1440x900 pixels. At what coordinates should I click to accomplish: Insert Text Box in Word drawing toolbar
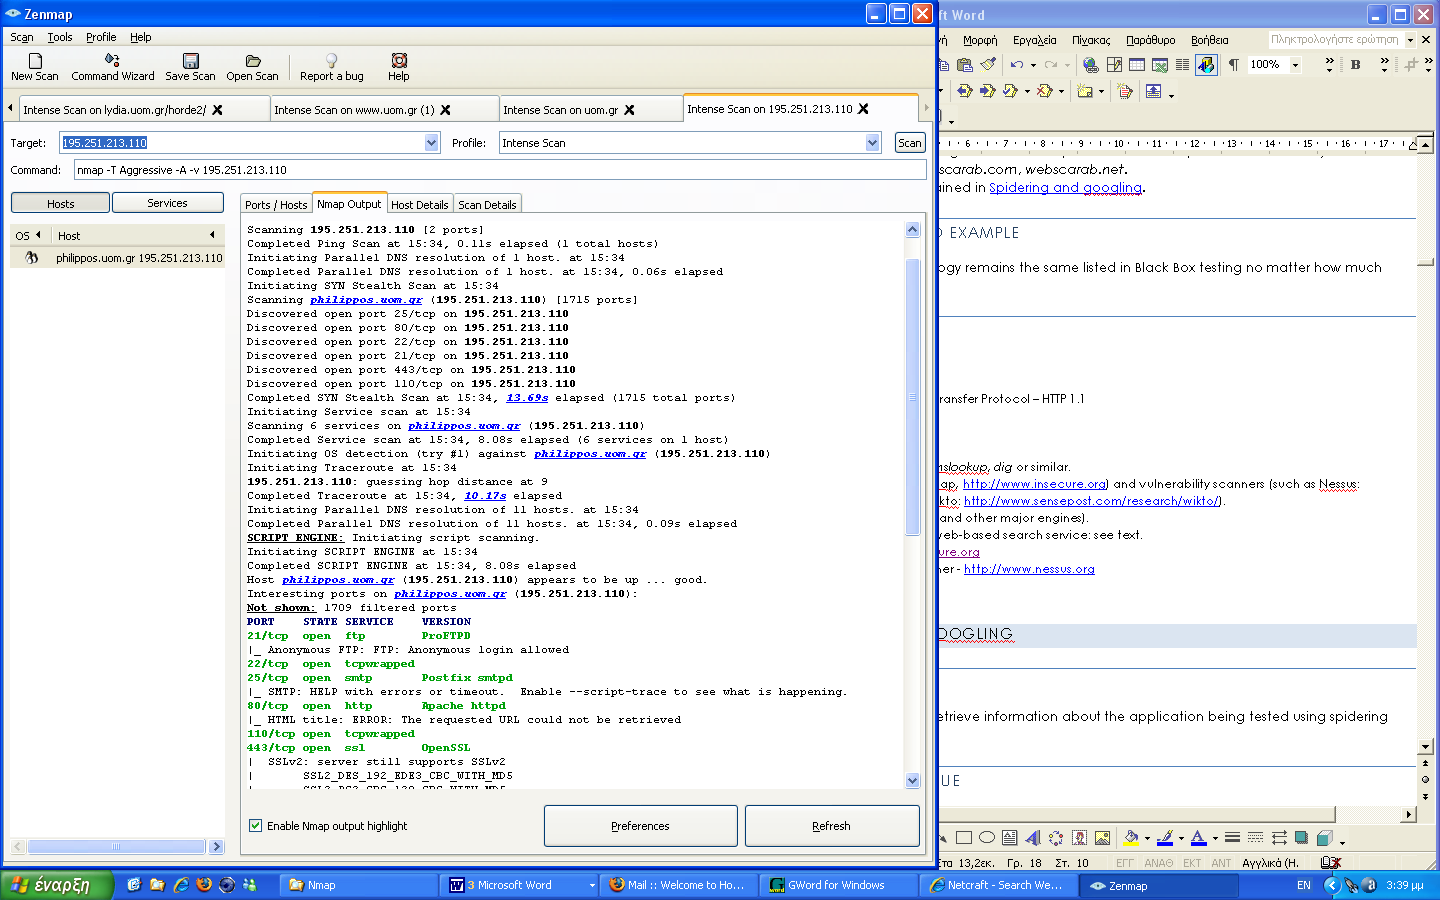tap(1010, 838)
